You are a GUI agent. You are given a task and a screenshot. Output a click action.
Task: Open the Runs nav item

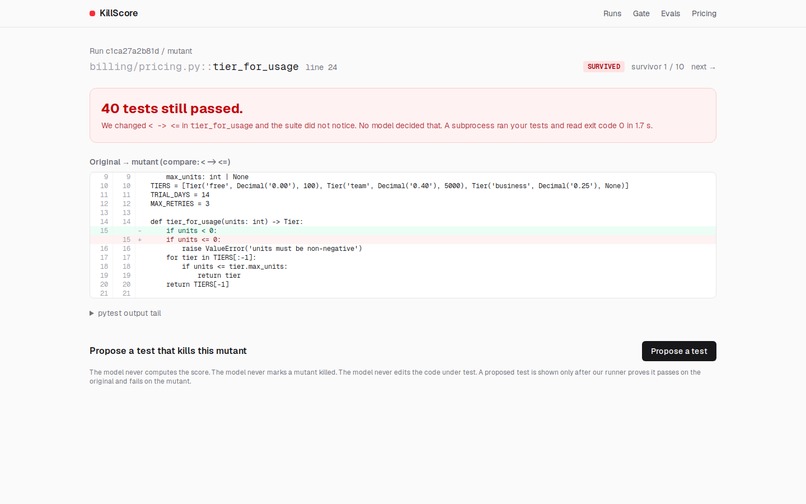pyautogui.click(x=612, y=13)
